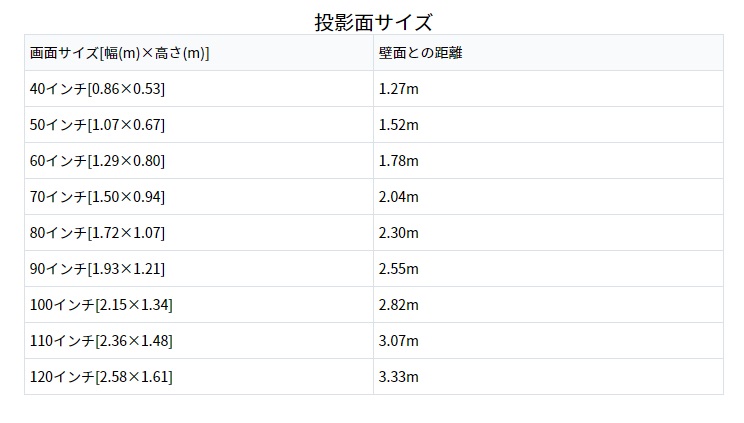The image size is (744, 423).
Task: Select the 1.27m distance cell
Action: [x=398, y=89]
